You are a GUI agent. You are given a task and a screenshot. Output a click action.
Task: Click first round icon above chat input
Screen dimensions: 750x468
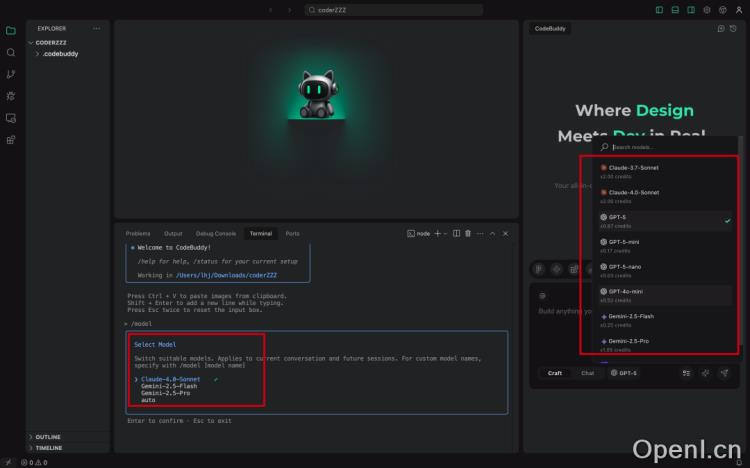pyautogui.click(x=539, y=269)
